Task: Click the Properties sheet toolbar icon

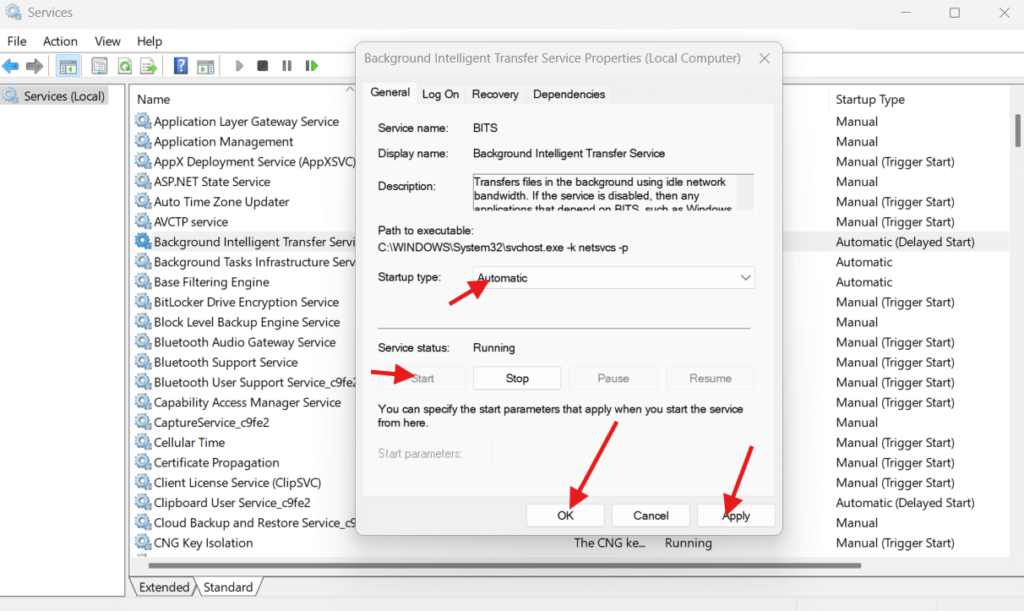Action: 99,66
